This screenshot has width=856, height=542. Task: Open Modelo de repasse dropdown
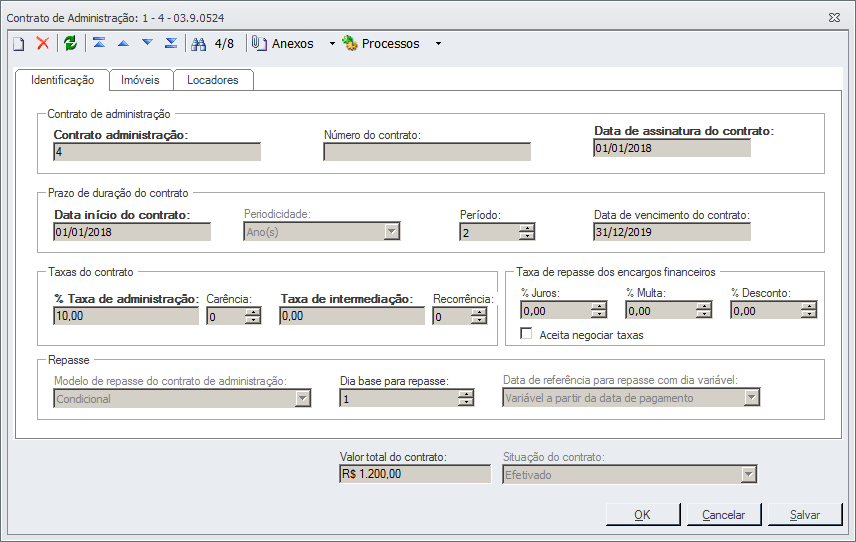(x=302, y=398)
